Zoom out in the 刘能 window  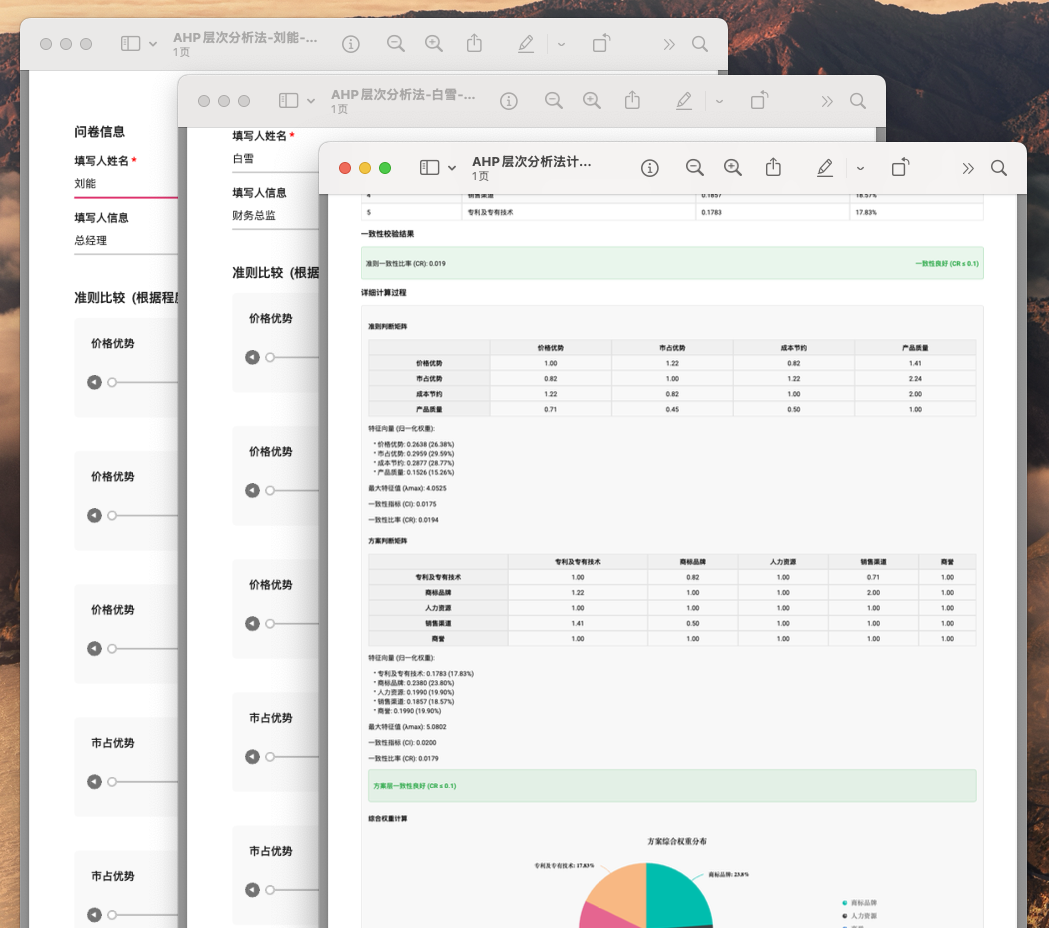[x=395, y=43]
